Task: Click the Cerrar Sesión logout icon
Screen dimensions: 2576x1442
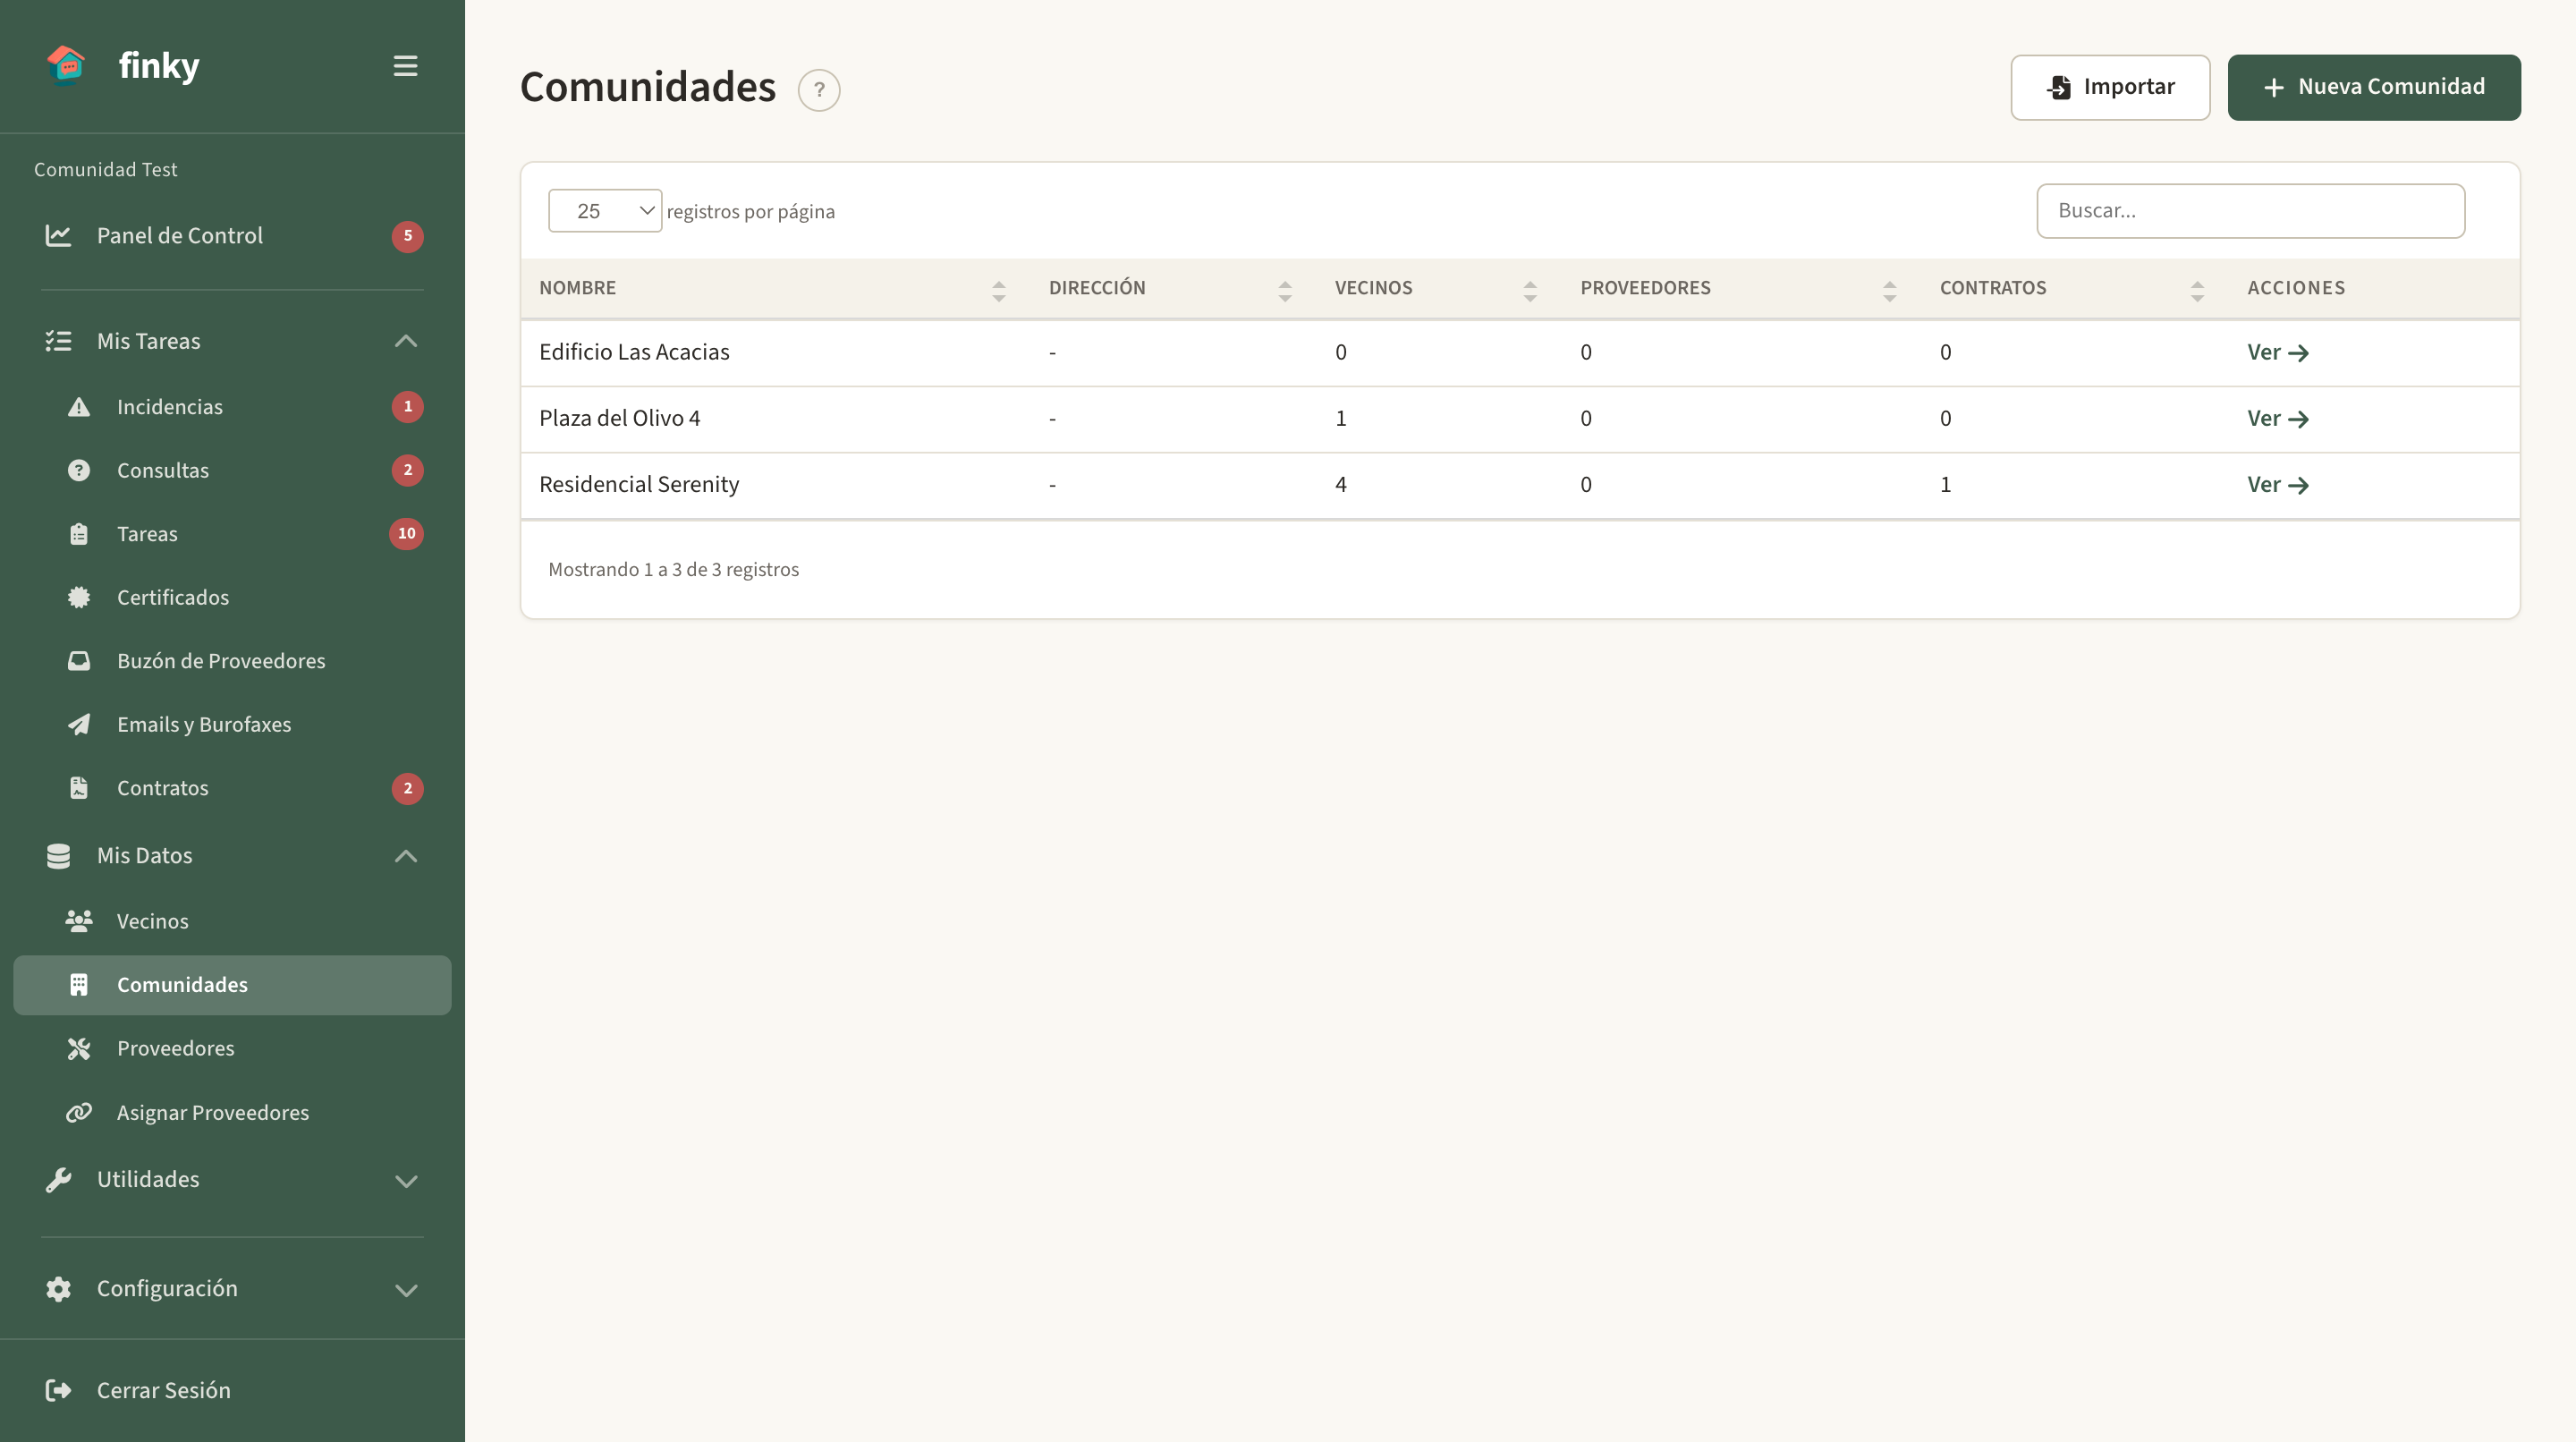Action: coord(58,1390)
